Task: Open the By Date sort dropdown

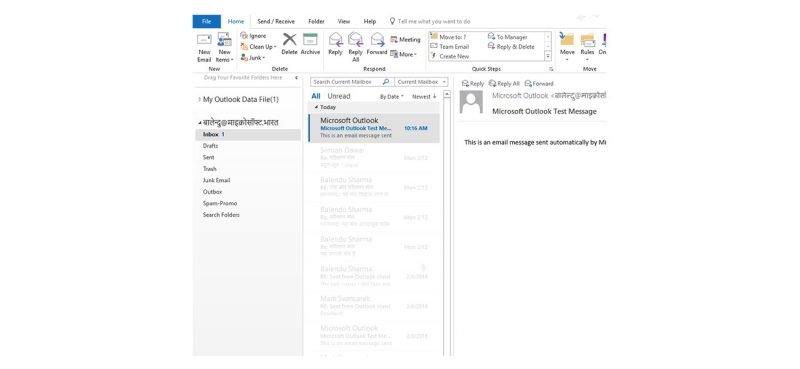Action: [391, 96]
